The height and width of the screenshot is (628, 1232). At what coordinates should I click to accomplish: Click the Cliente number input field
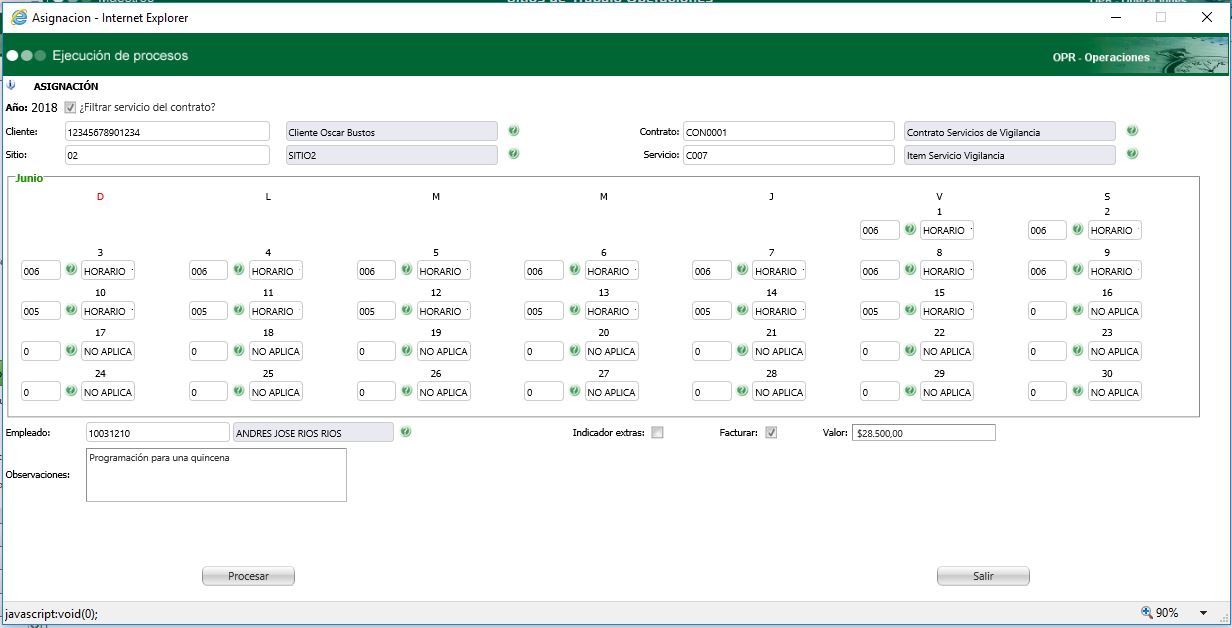coord(167,132)
